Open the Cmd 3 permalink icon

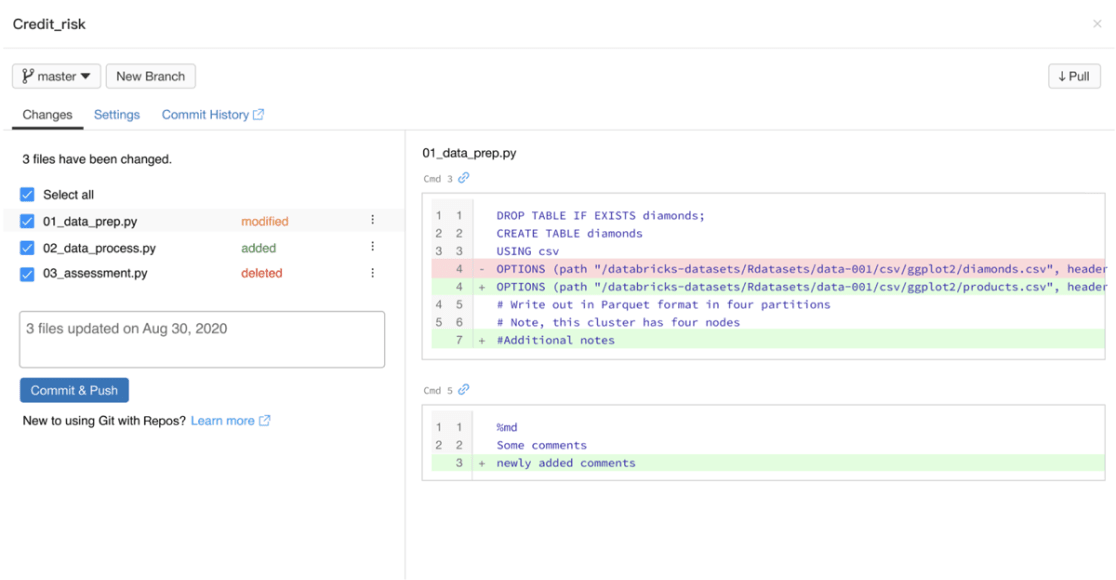coord(464,178)
